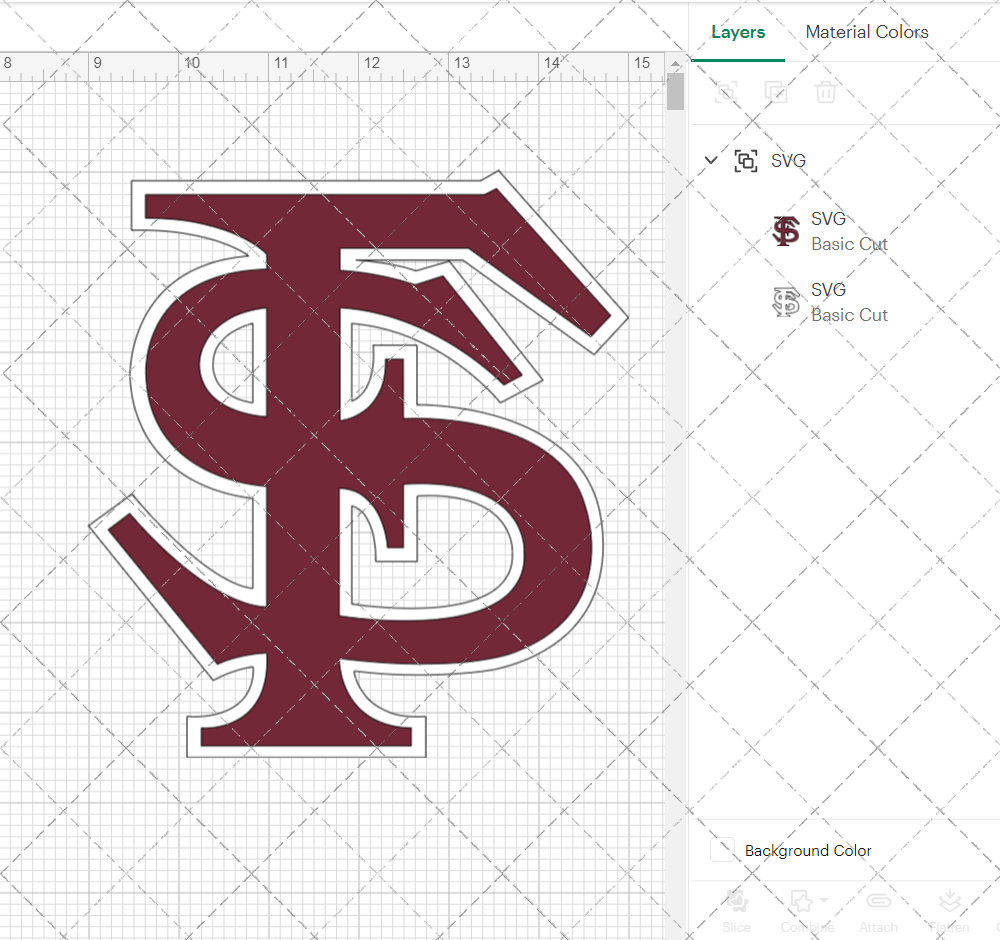
Task: Select the SVG group icon
Action: 746,161
